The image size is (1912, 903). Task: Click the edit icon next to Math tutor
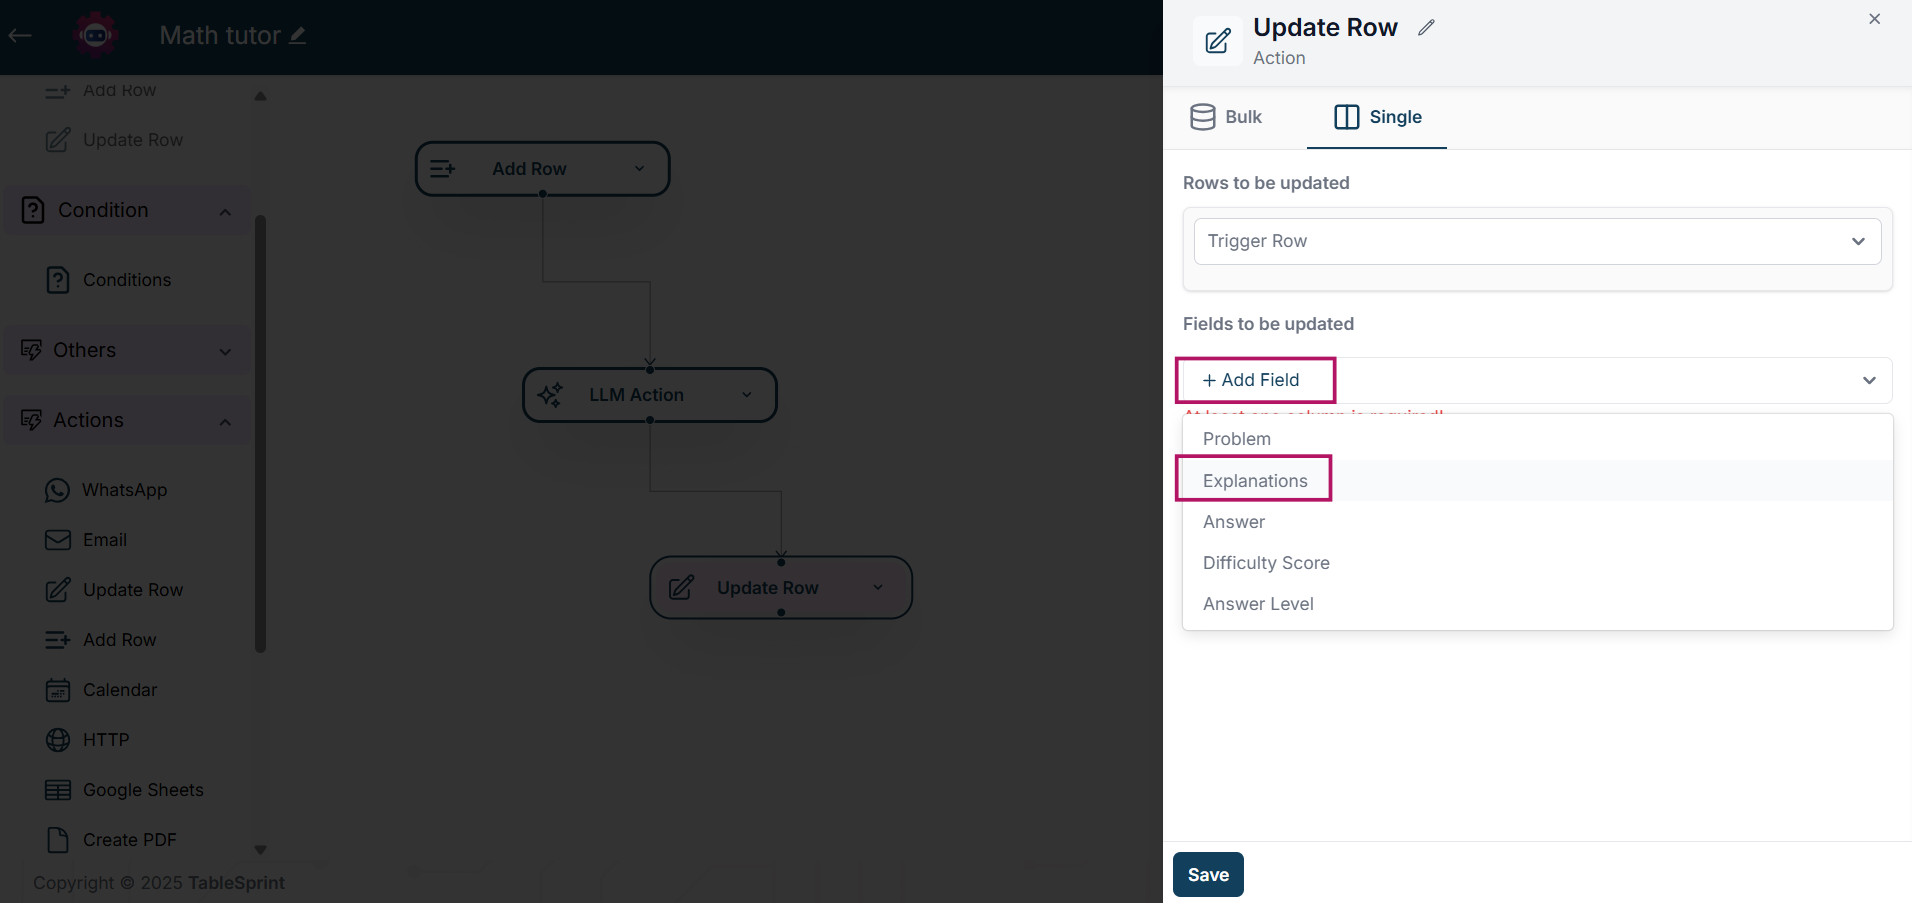point(298,36)
